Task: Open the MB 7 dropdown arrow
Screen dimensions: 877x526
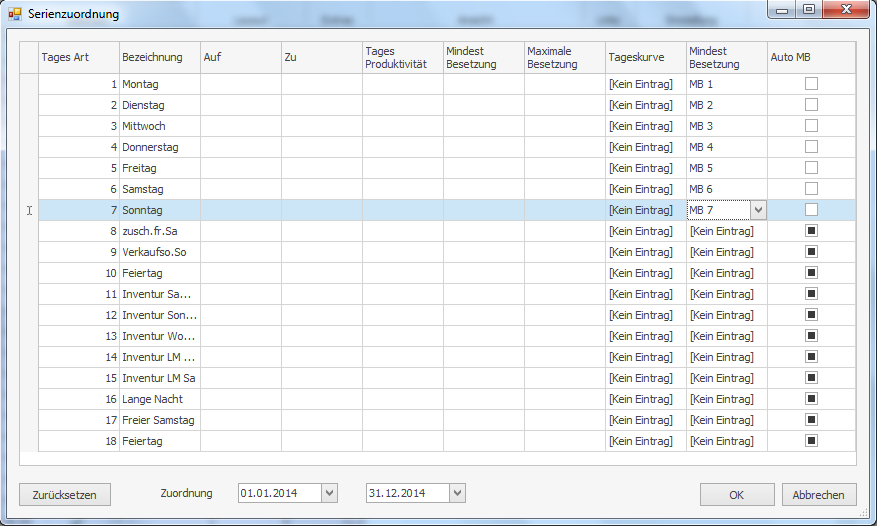Action: (757, 210)
